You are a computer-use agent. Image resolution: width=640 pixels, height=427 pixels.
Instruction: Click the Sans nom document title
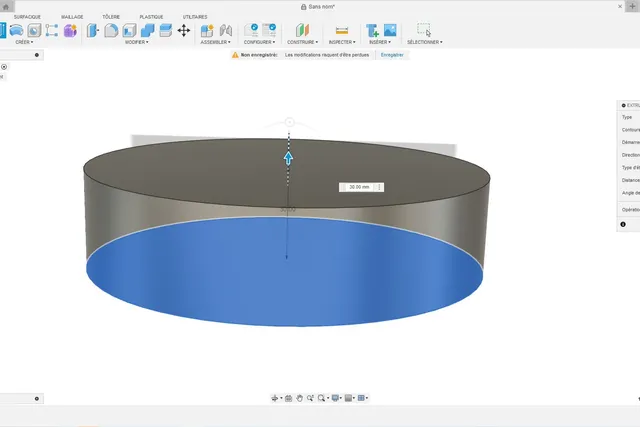point(322,7)
